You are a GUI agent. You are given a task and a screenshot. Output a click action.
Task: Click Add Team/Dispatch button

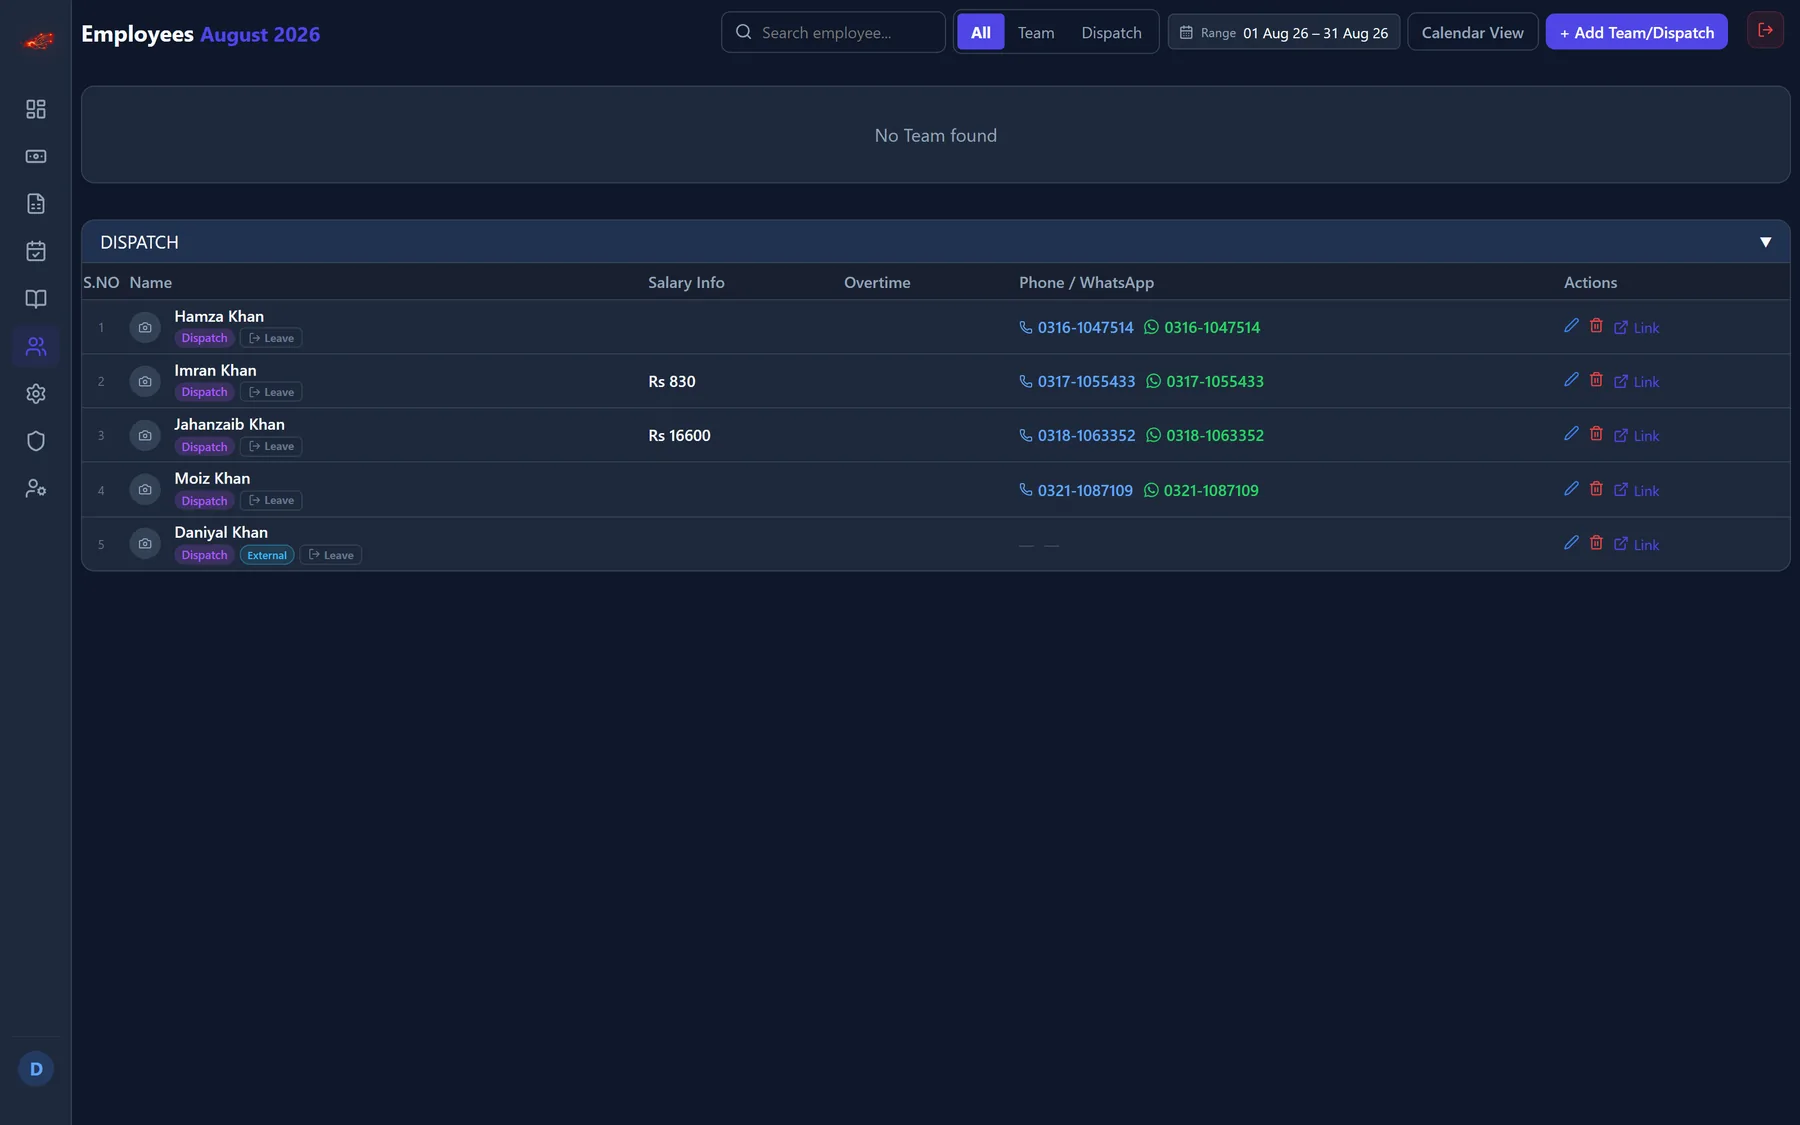click(1636, 32)
